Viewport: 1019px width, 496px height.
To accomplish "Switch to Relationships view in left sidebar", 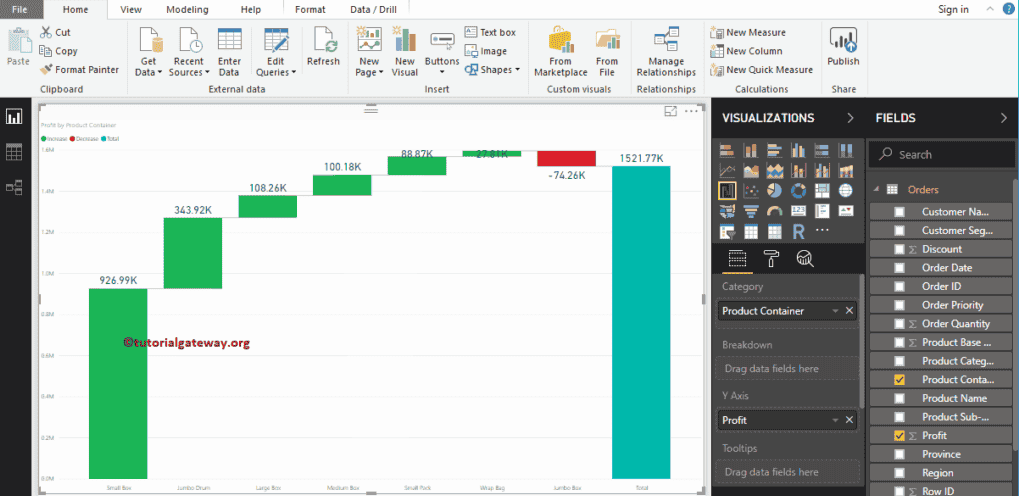I will (14, 188).
